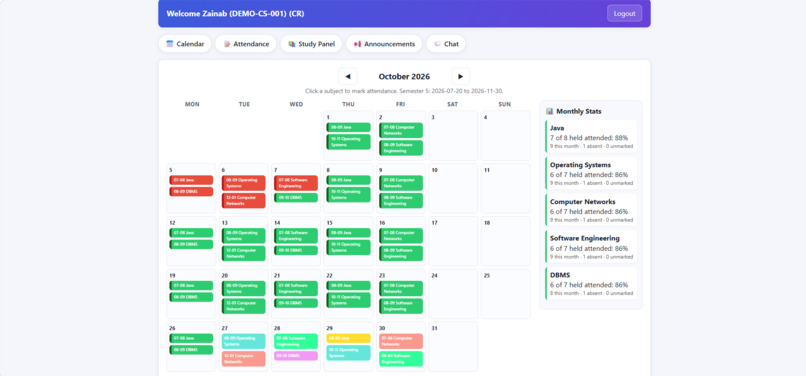Image resolution: width=806 pixels, height=376 pixels.
Task: Click Computer Networks class on October 9
Action: click(x=401, y=183)
